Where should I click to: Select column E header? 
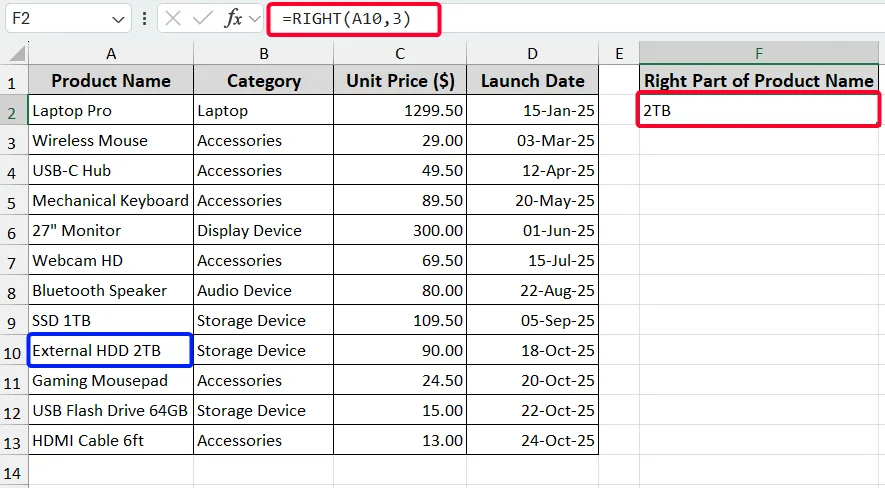[x=619, y=53]
